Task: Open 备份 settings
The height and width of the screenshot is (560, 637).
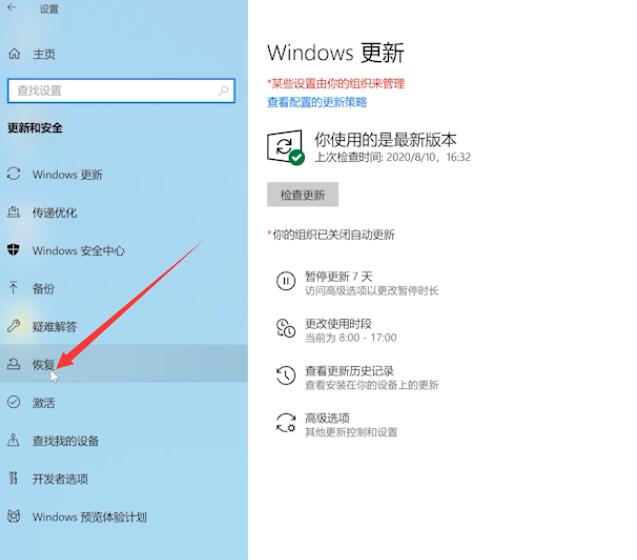Action: pyautogui.click(x=43, y=289)
